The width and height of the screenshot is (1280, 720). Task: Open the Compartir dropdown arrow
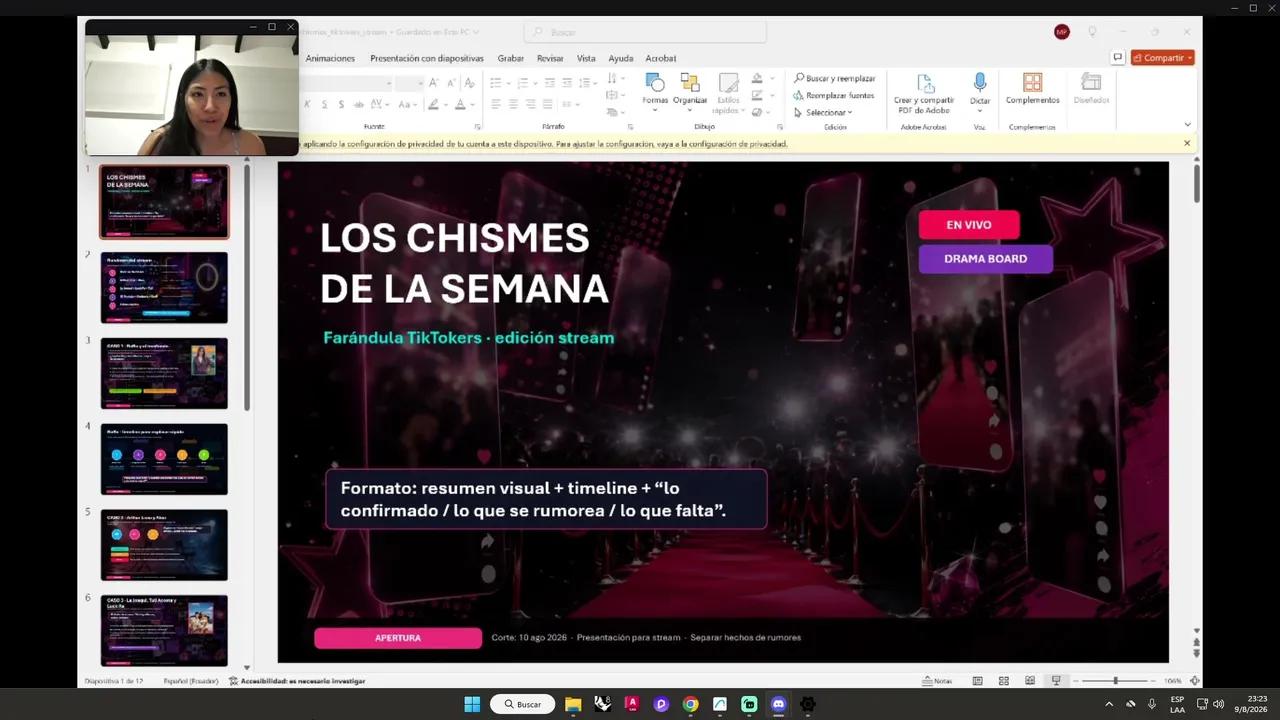(x=1190, y=58)
